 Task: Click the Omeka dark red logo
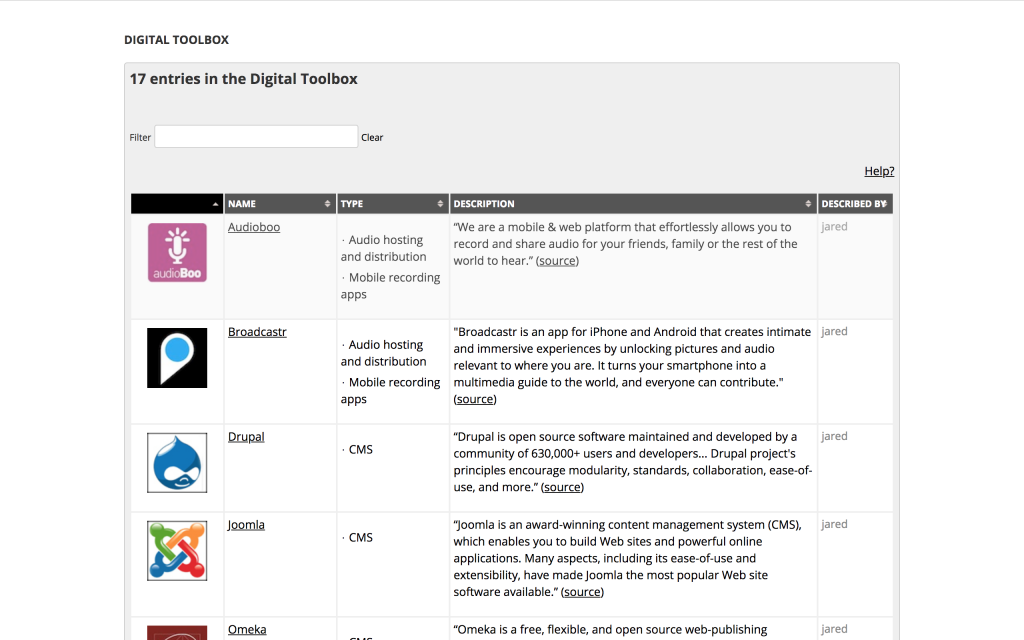tap(177, 633)
